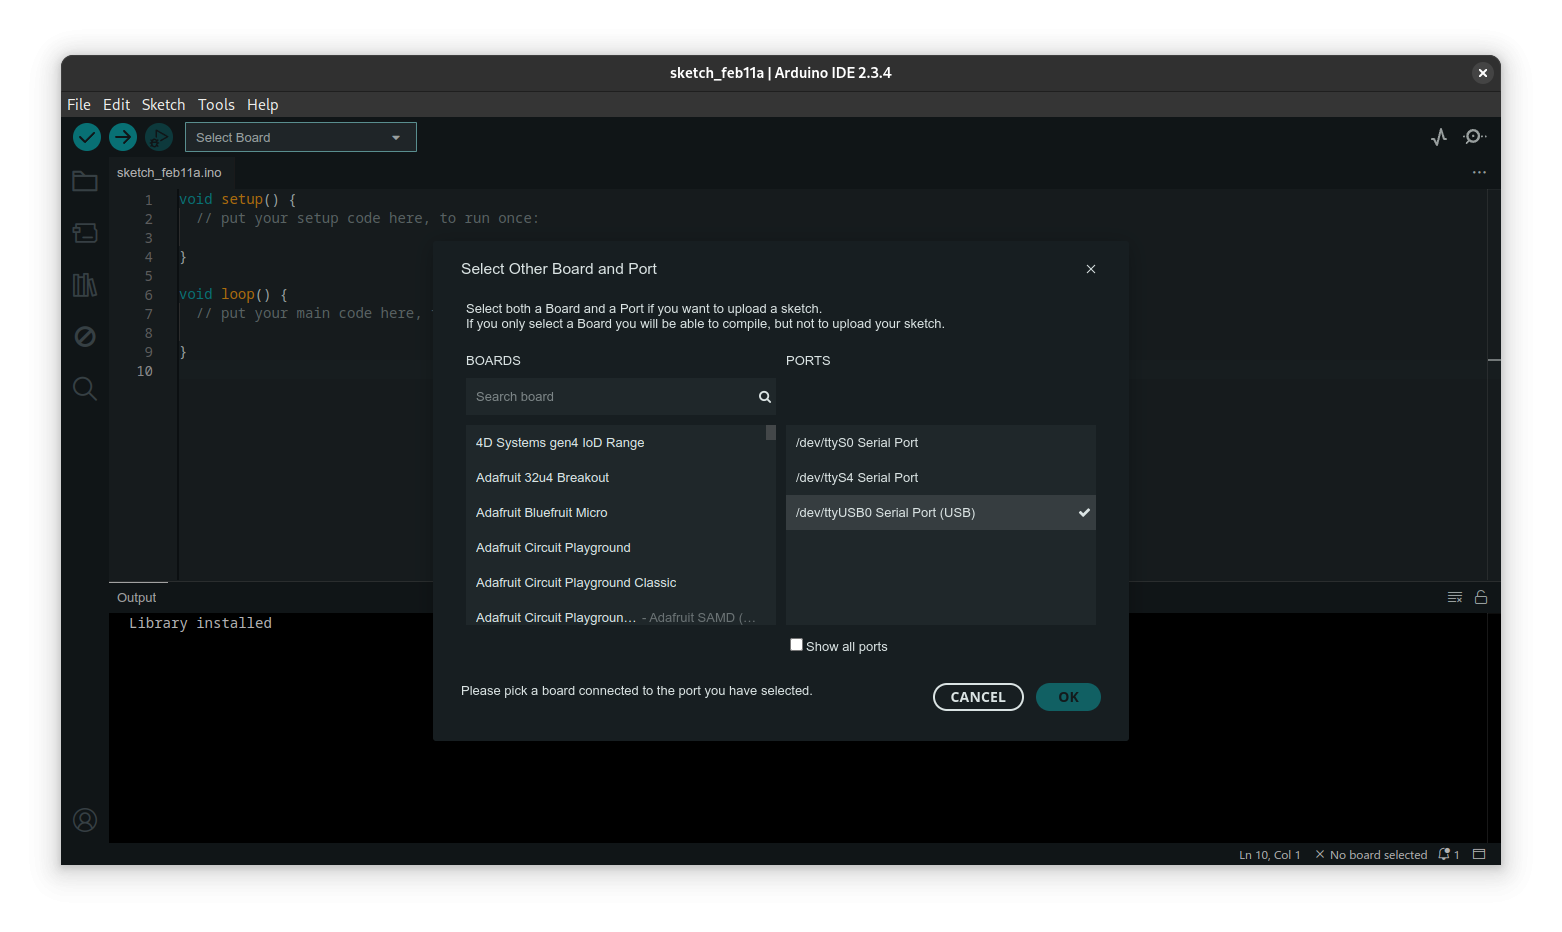
Task: Open the Boards Manager sidebar icon
Action: click(x=85, y=233)
